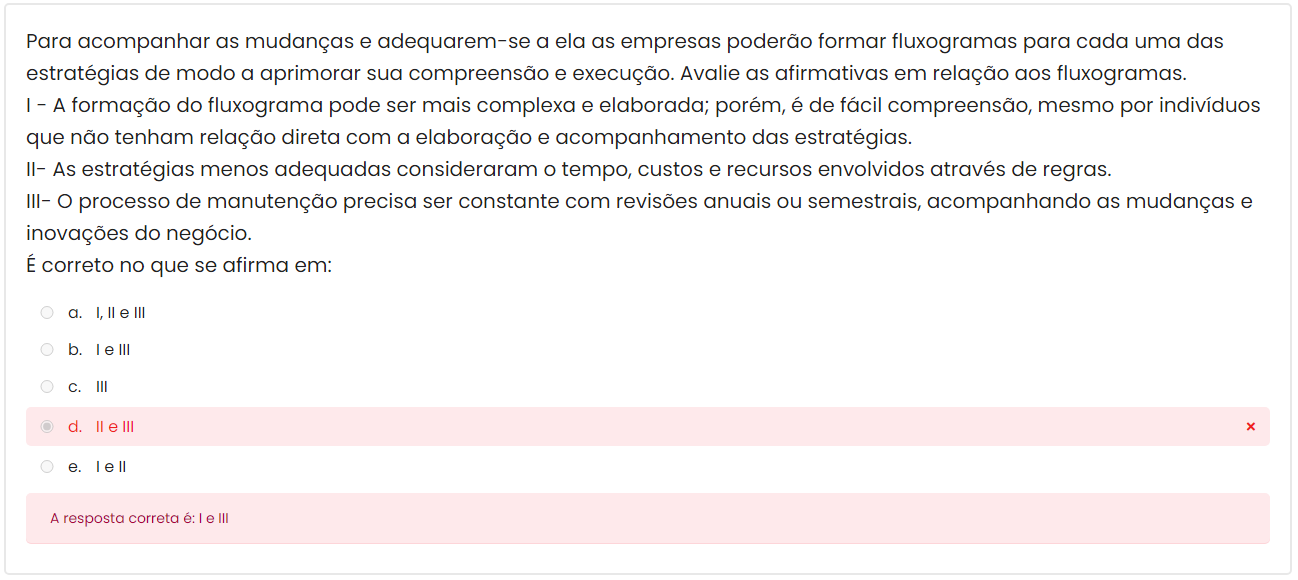Select radio button for option a

[47, 313]
